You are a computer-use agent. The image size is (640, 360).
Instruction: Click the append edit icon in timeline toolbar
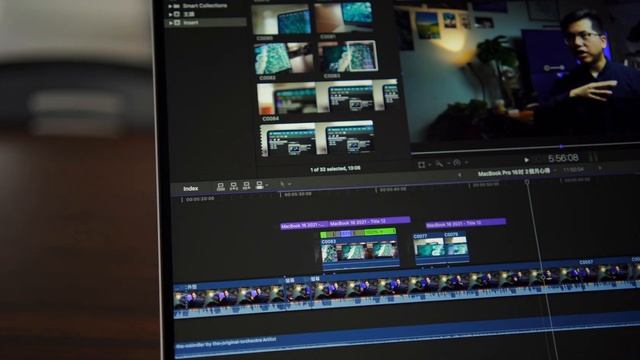(246, 186)
